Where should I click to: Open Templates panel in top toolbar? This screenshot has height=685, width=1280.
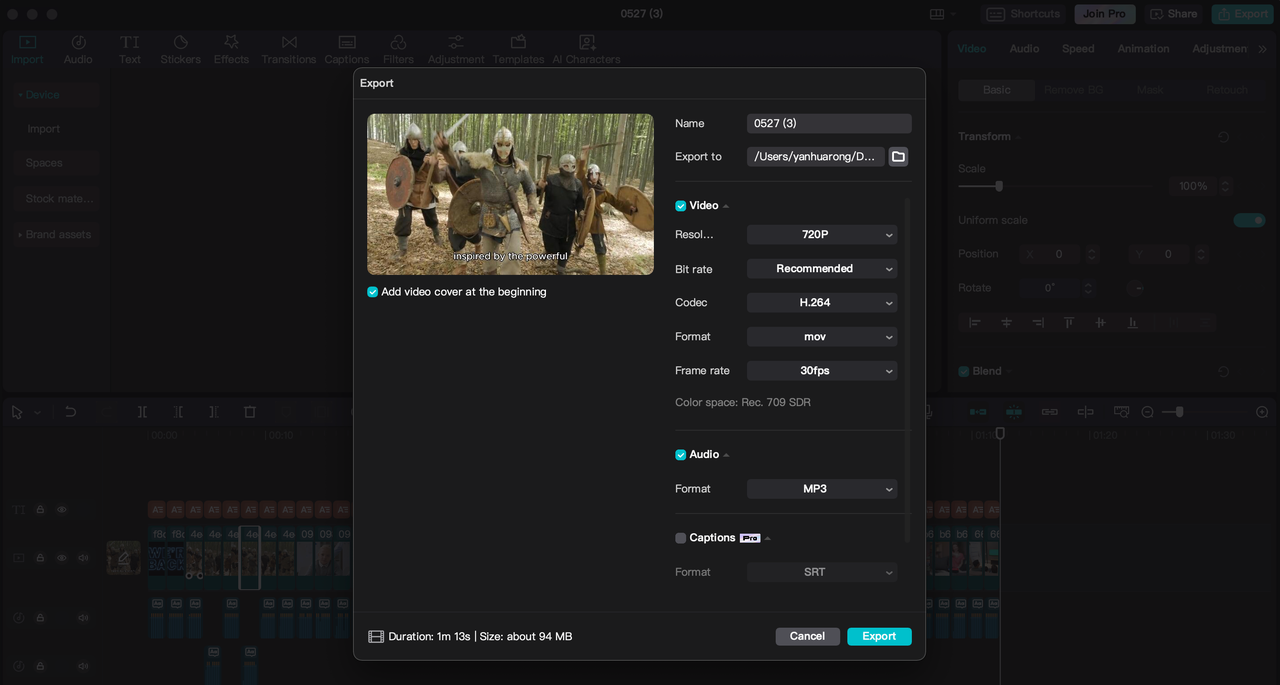point(518,49)
